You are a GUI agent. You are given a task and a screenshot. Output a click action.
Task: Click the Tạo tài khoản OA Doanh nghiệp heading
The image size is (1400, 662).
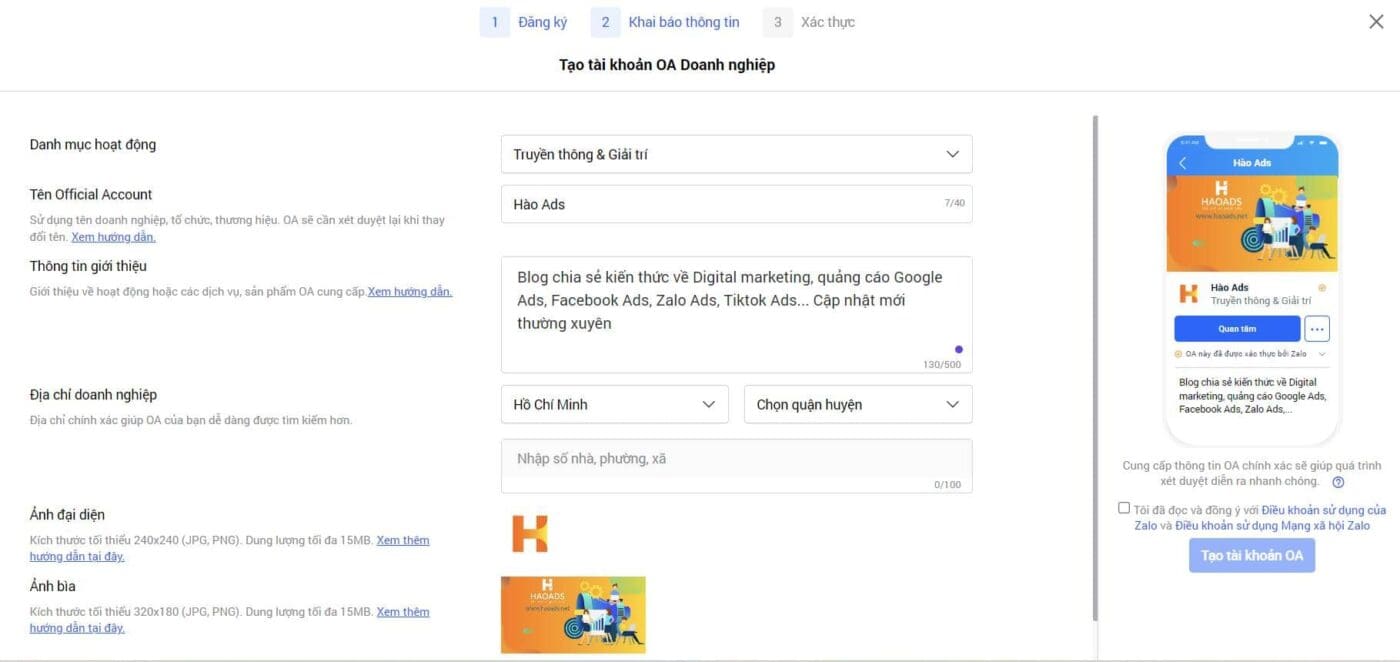667,65
